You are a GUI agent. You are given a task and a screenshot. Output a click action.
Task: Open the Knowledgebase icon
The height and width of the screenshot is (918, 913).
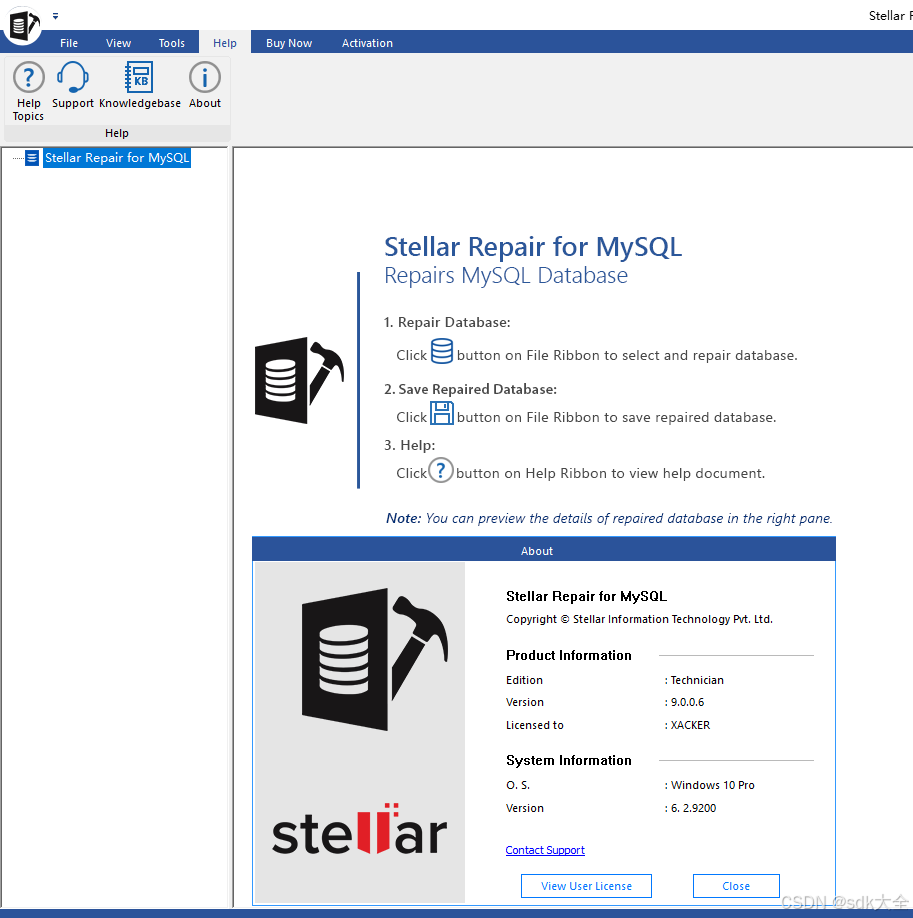click(139, 77)
